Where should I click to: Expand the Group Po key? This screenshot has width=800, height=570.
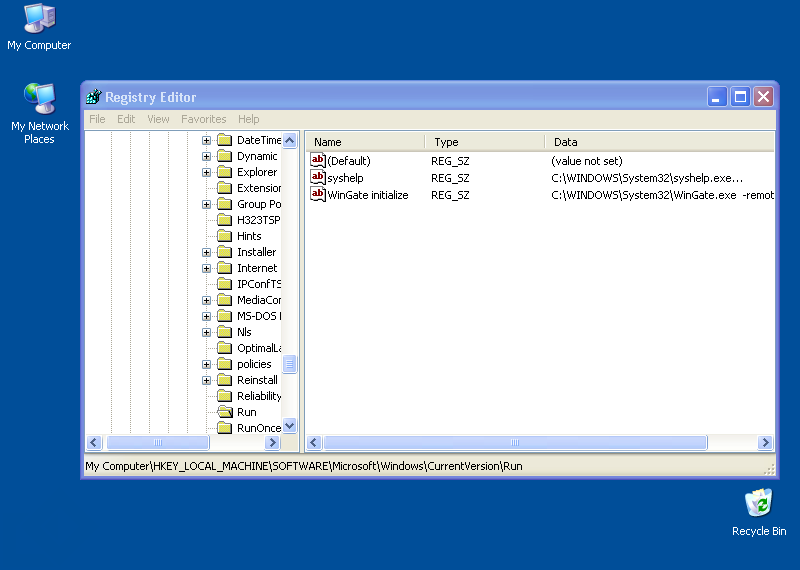(x=206, y=205)
